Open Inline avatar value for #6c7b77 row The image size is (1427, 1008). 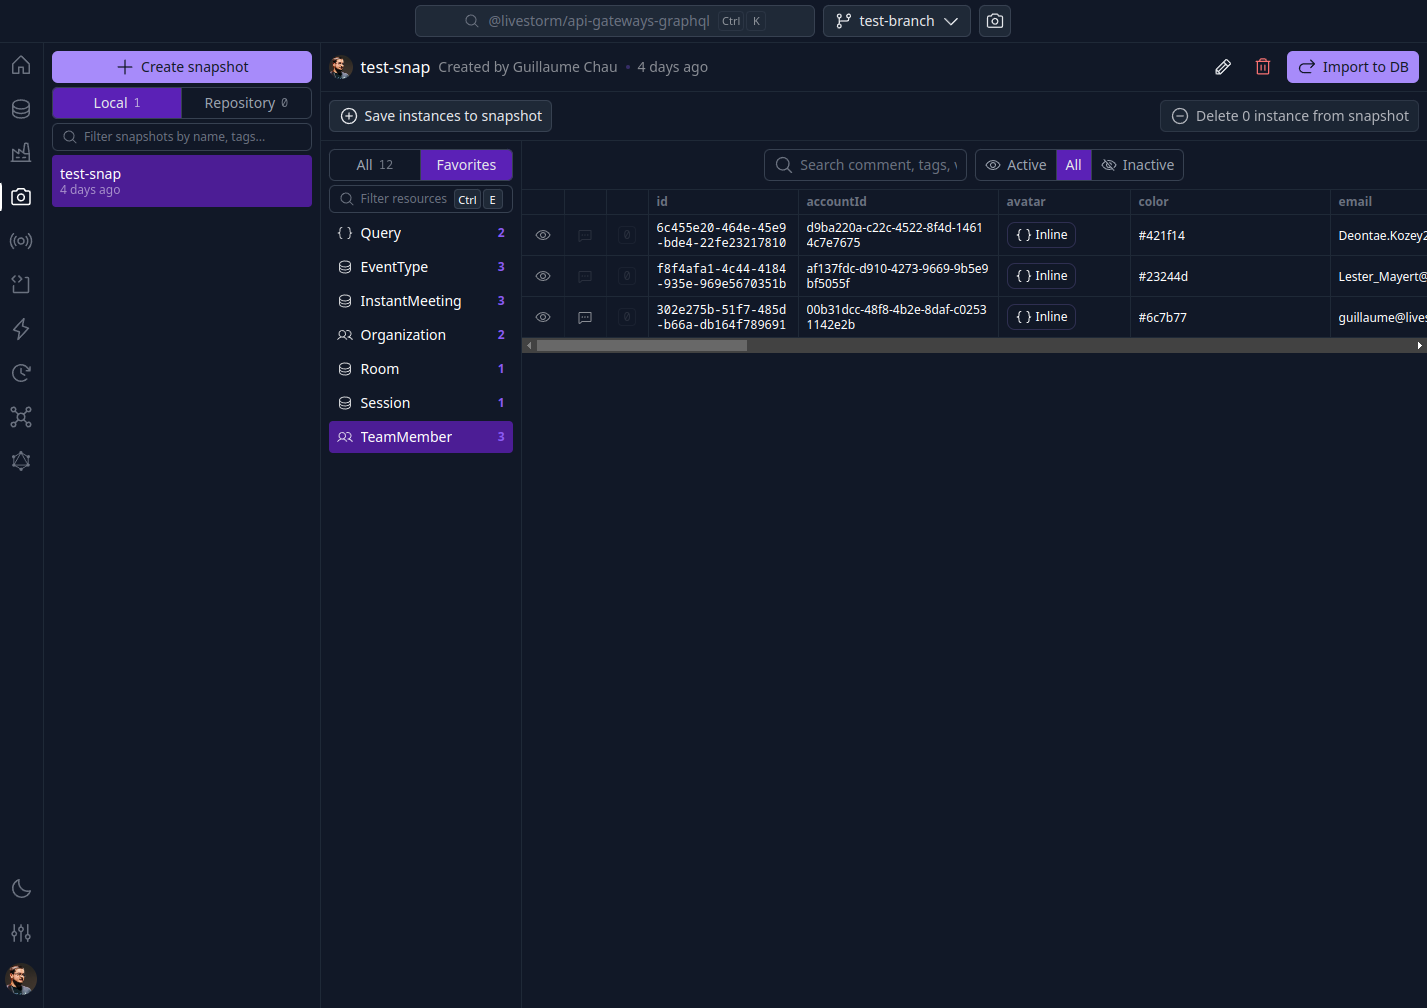click(1041, 317)
